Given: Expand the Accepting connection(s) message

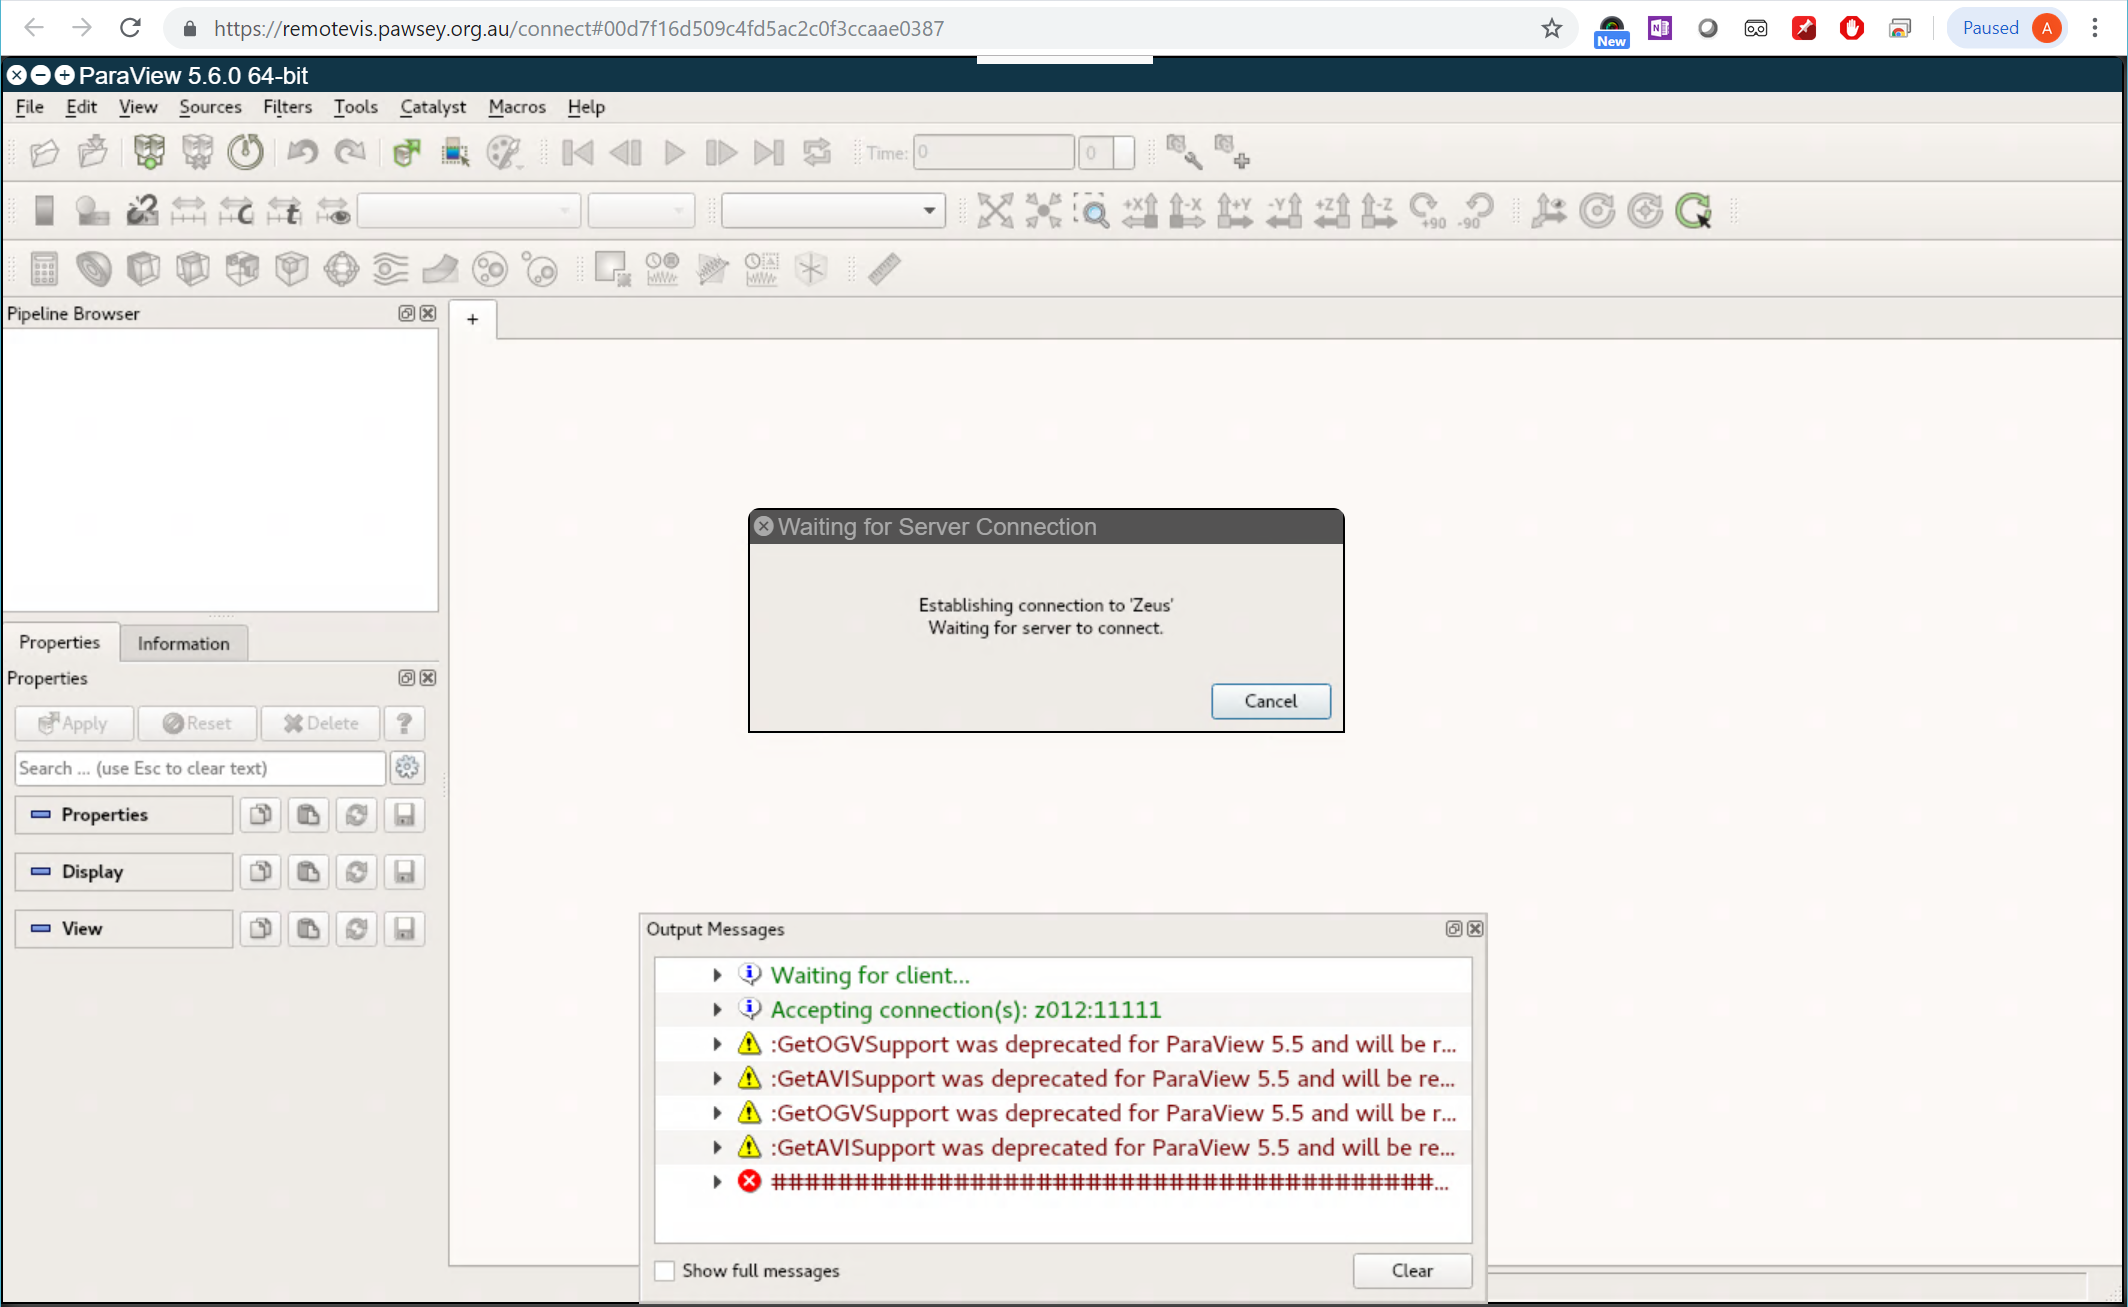Looking at the screenshot, I should (x=717, y=1009).
